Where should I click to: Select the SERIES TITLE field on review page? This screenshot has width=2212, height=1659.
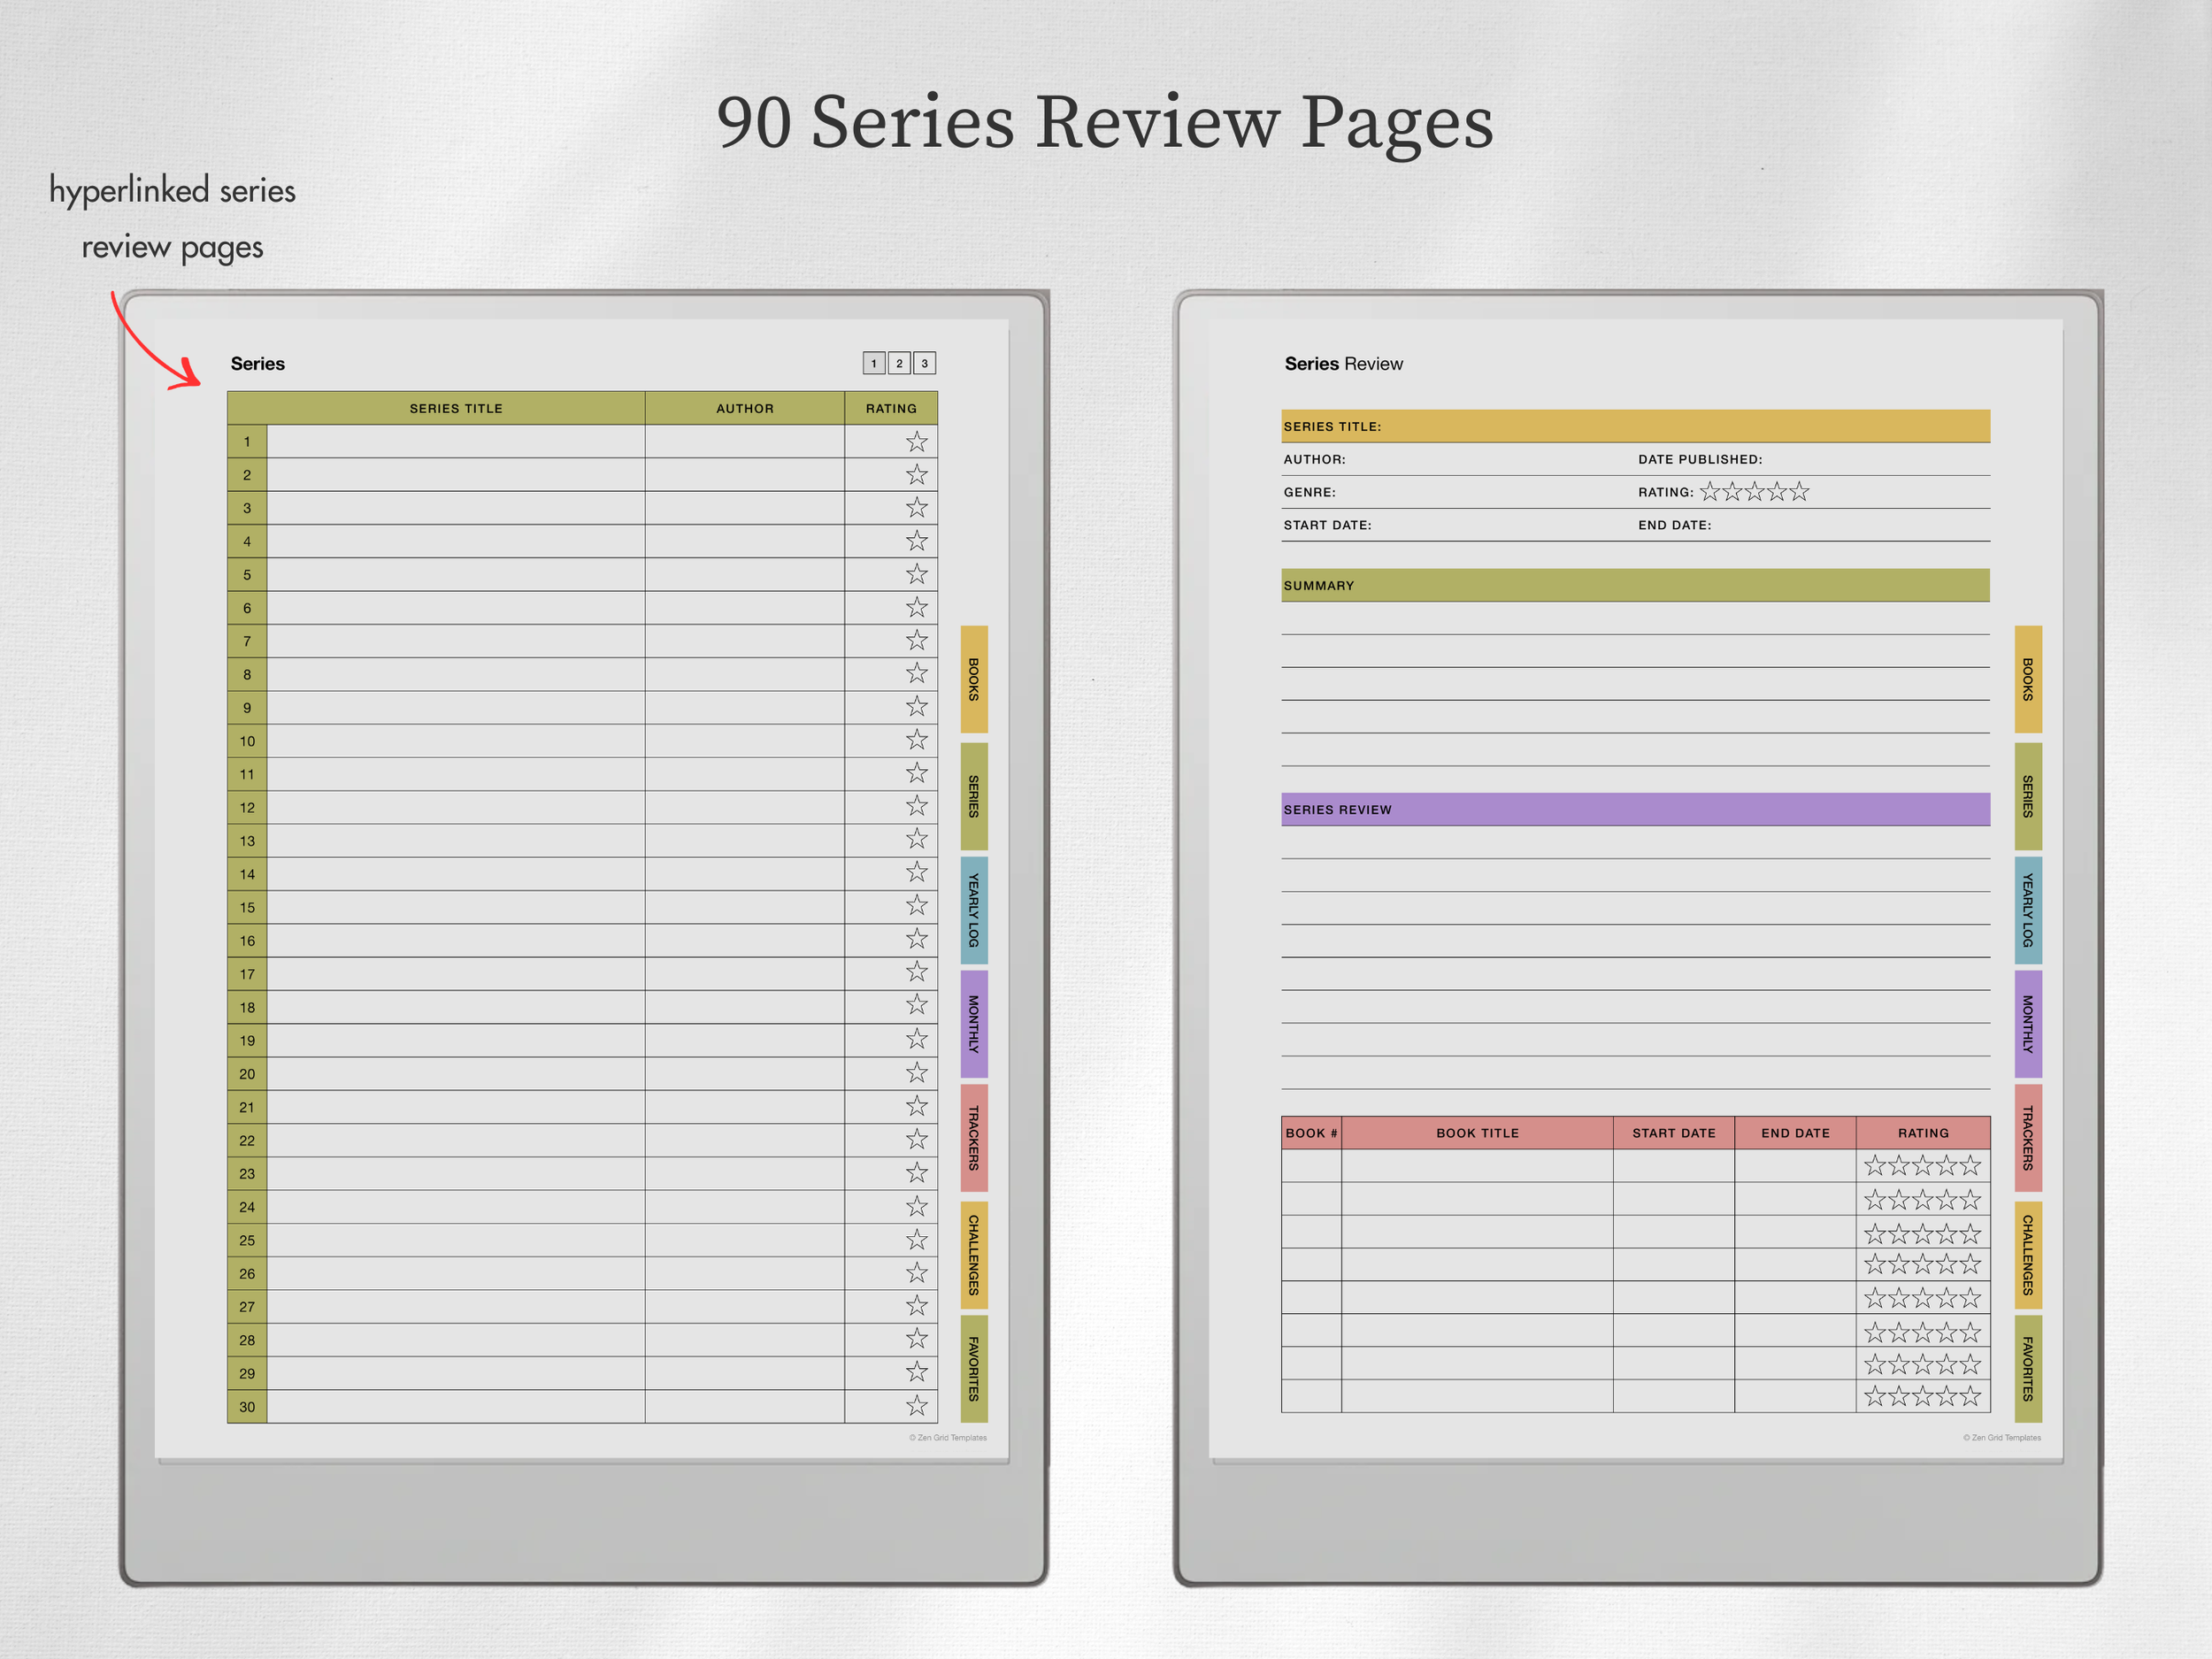tap(1636, 426)
